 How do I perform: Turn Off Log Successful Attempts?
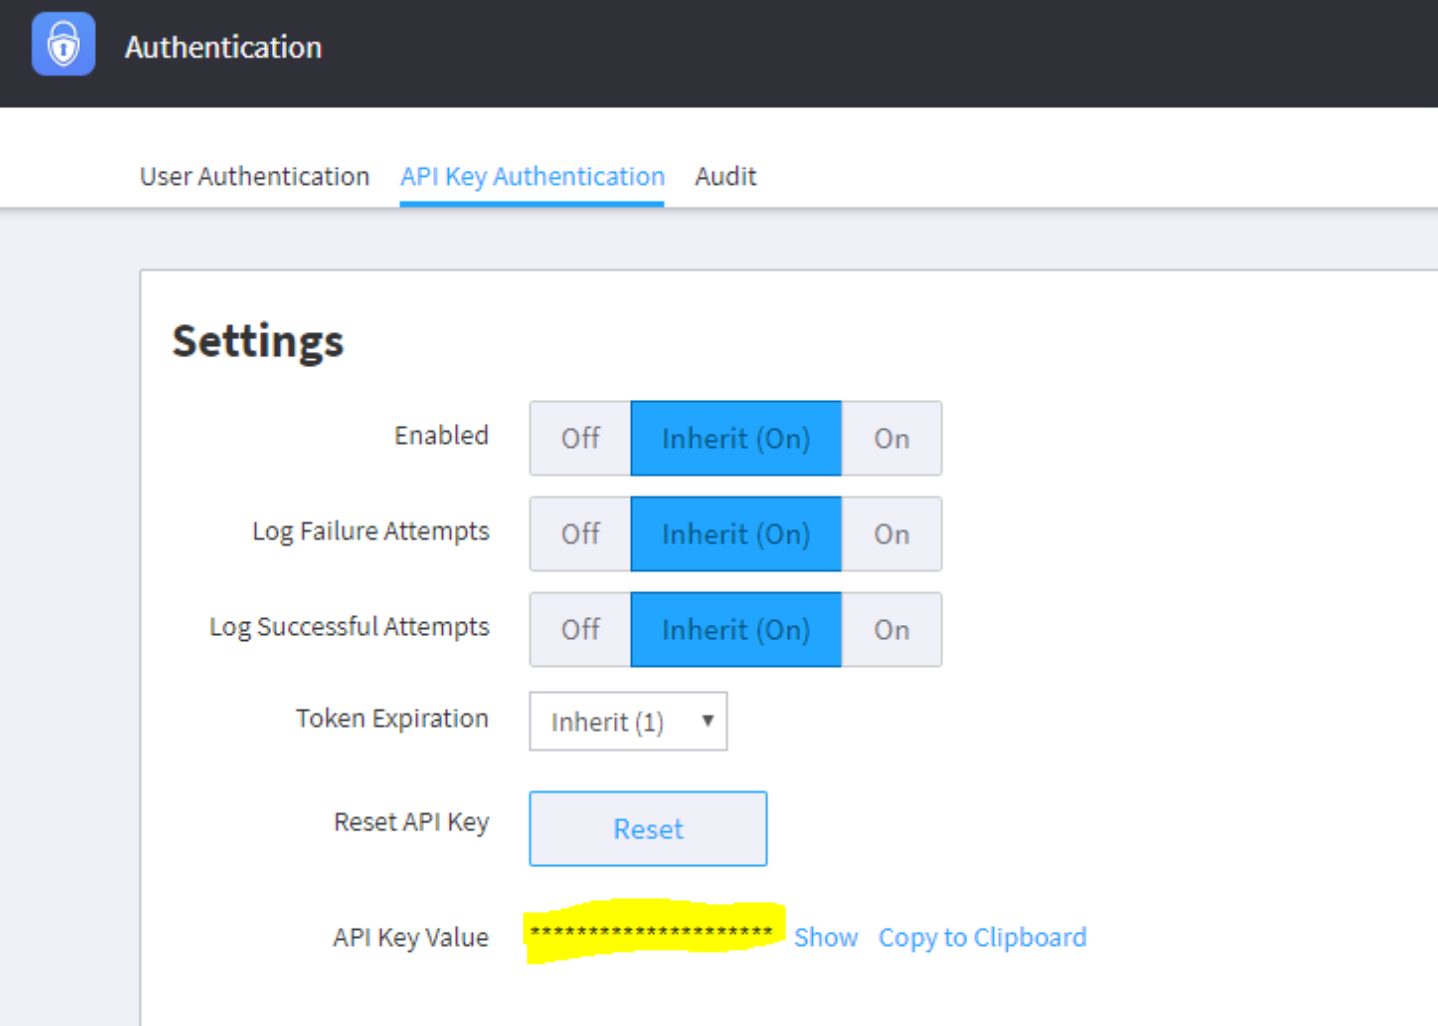click(580, 630)
